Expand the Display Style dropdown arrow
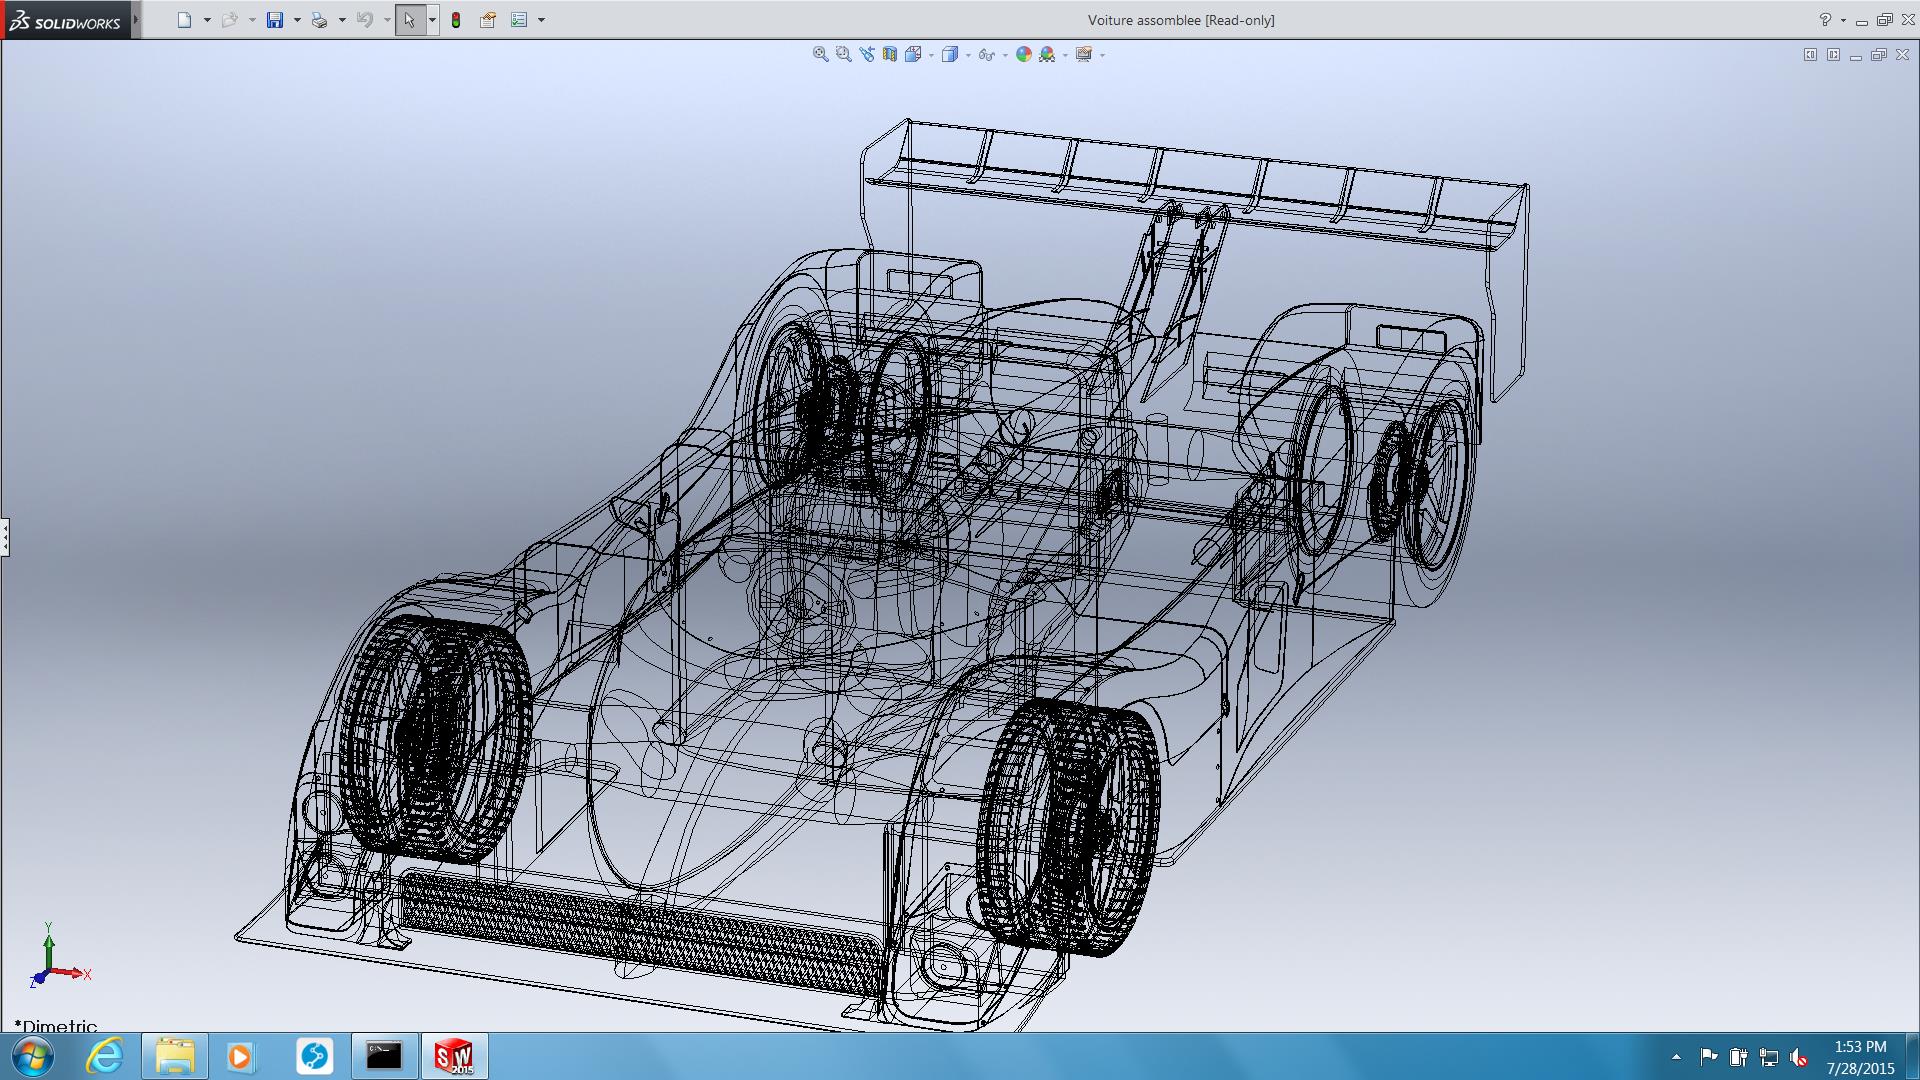 point(968,55)
